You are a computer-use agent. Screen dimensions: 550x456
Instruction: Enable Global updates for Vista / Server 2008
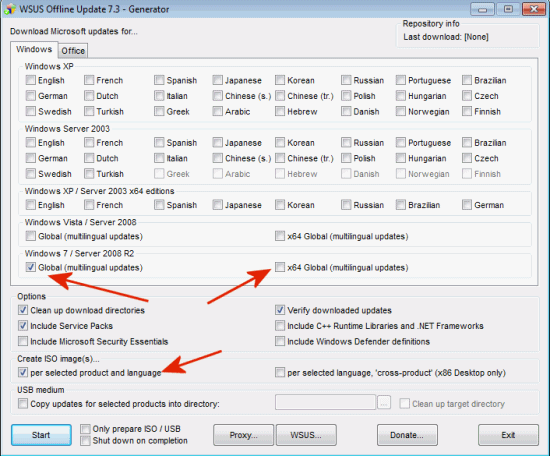pos(31,236)
